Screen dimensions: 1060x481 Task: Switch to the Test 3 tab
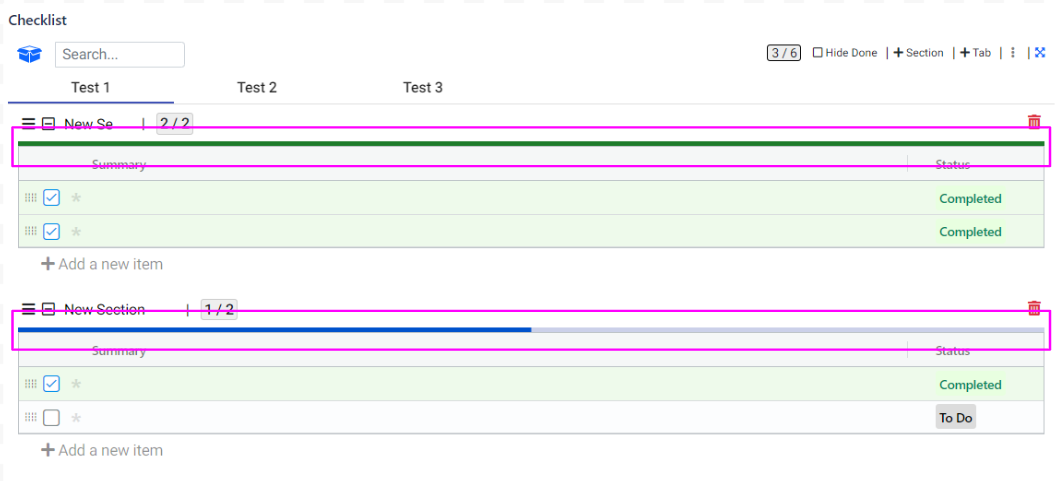pos(423,88)
